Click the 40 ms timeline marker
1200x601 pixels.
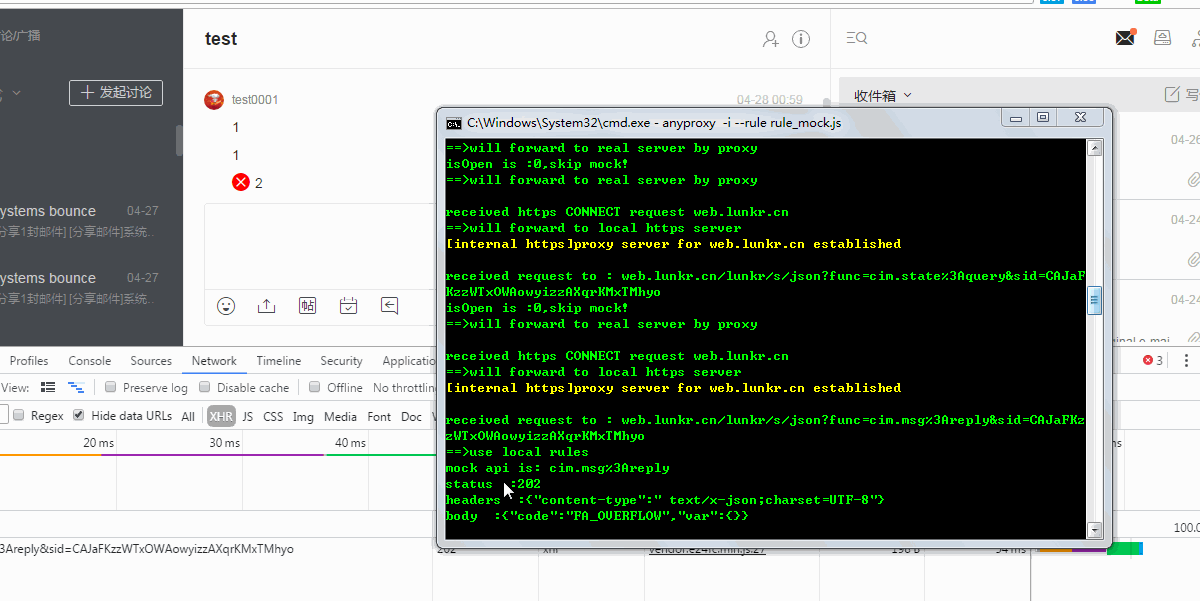[x=350, y=443]
